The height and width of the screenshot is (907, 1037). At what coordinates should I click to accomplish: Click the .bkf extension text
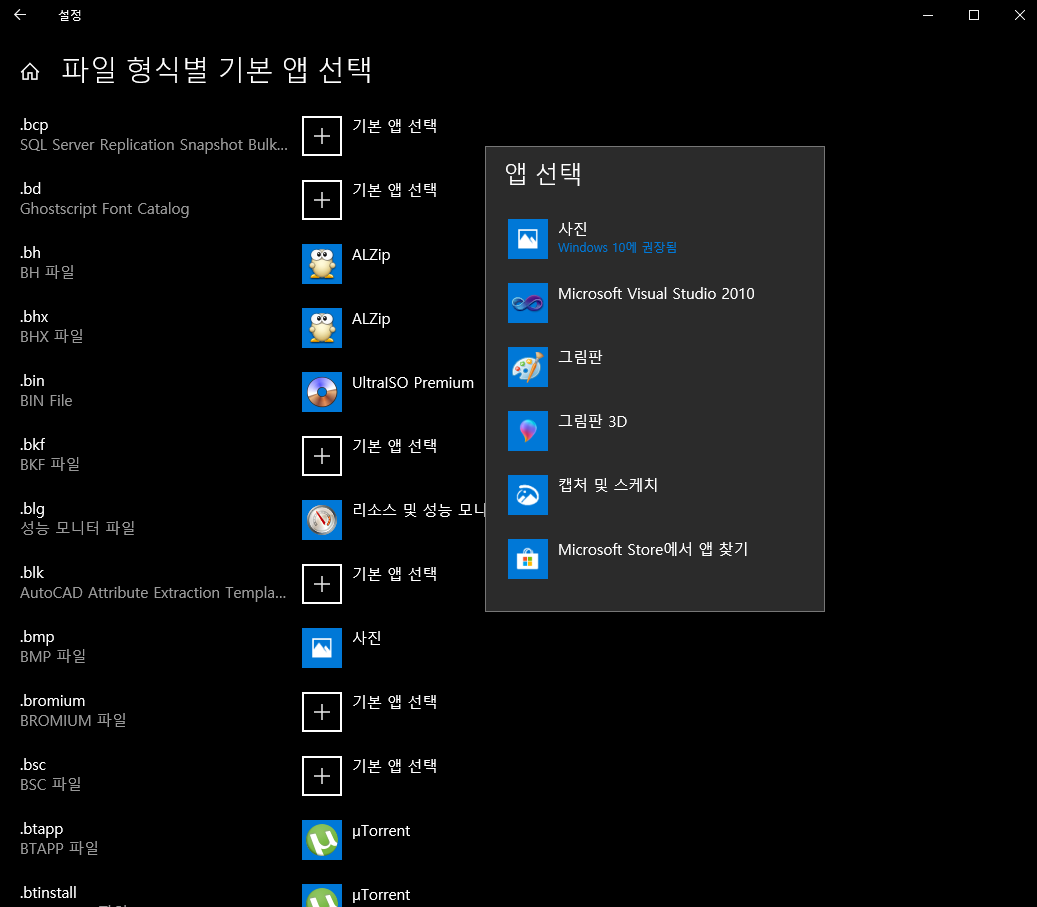tap(32, 445)
